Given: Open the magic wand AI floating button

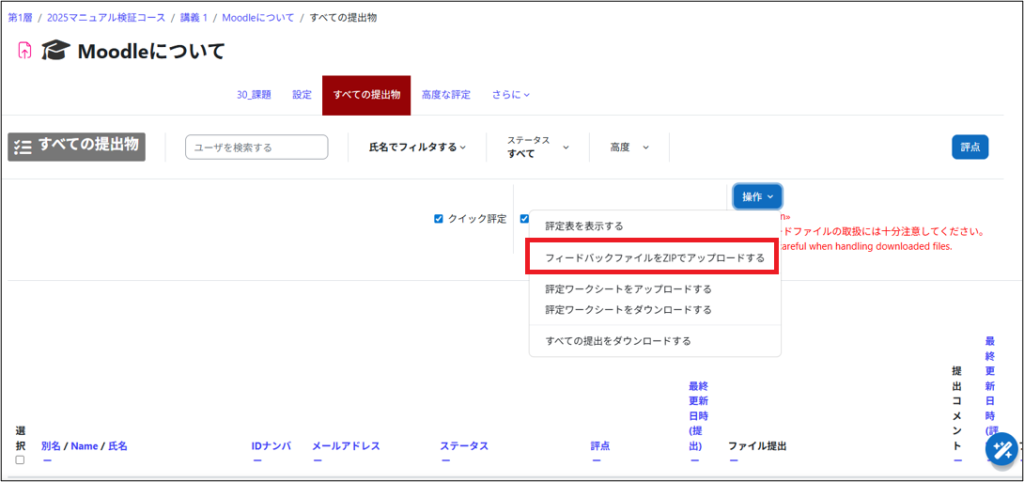Looking at the screenshot, I should point(1002,449).
